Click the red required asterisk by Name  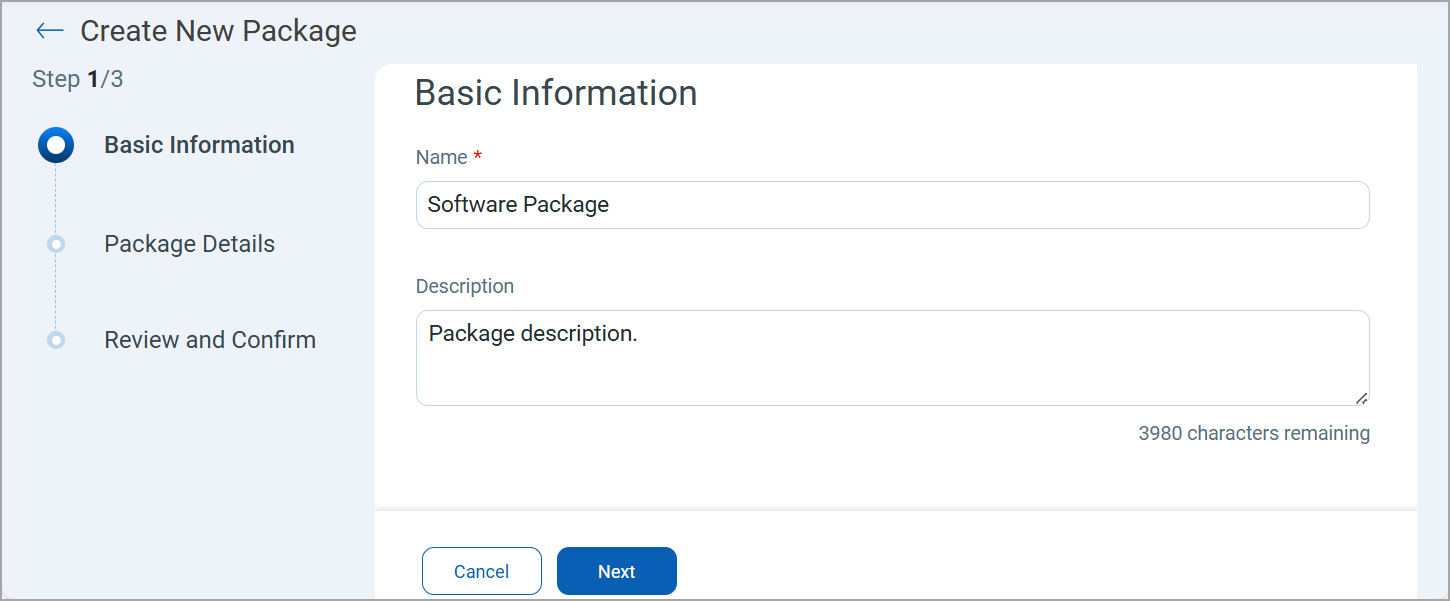(x=478, y=157)
